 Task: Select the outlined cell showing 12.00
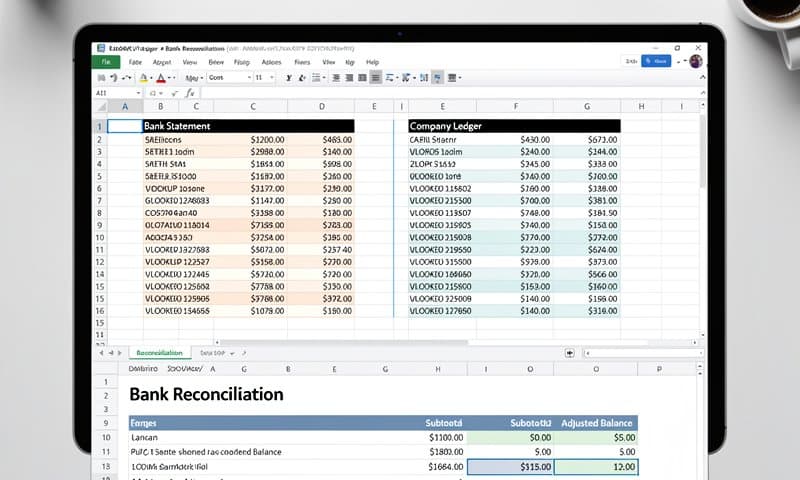tap(596, 467)
